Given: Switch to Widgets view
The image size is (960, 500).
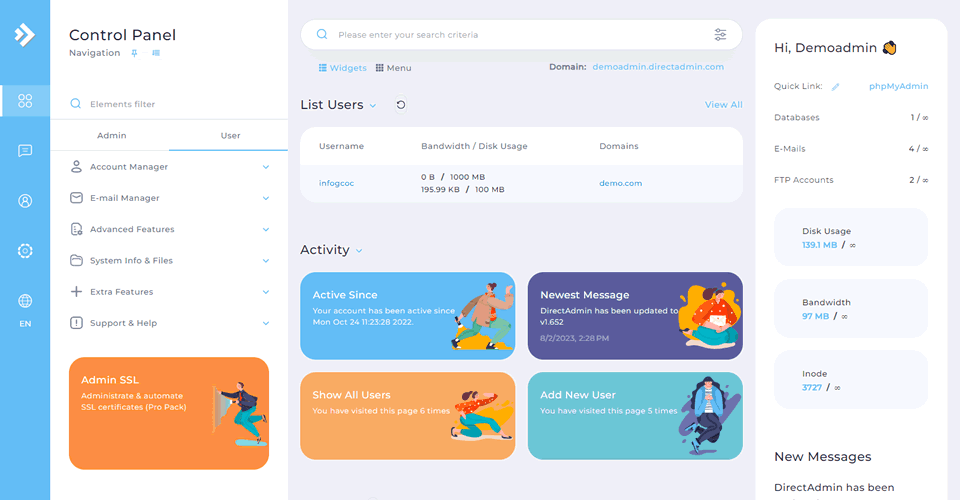Looking at the screenshot, I should (x=342, y=68).
